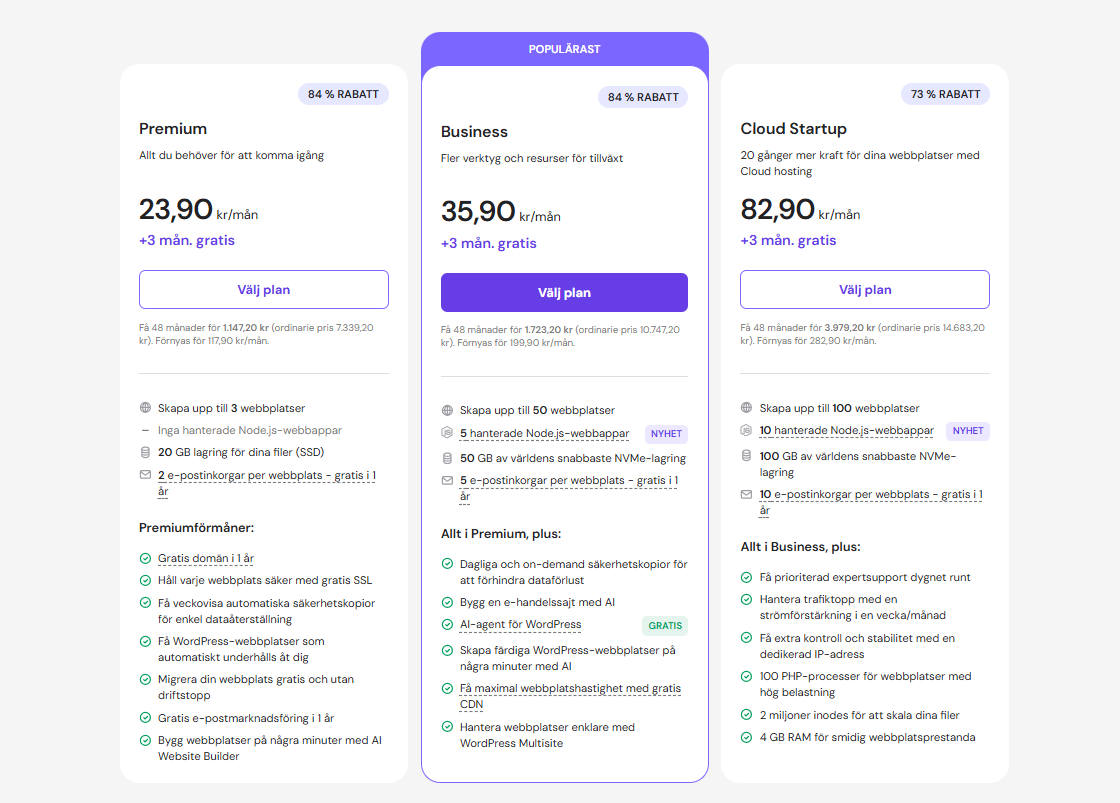This screenshot has height=803, width=1120.
Task: Click the POPULÄRAST banner
Action: pyautogui.click(x=564, y=49)
